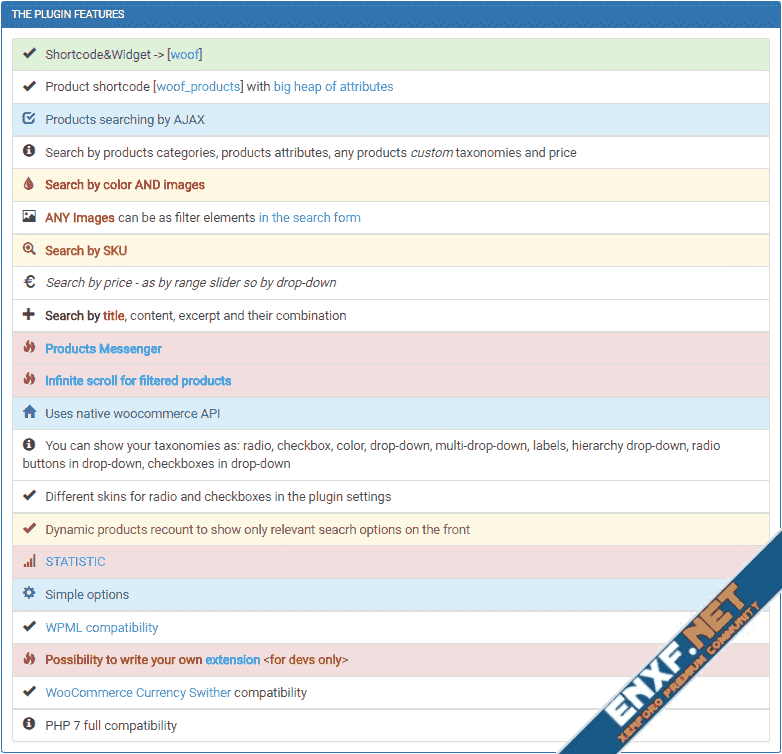Click the picture icon beside ANY Images
The height and width of the screenshot is (754, 782).
pos(29,217)
